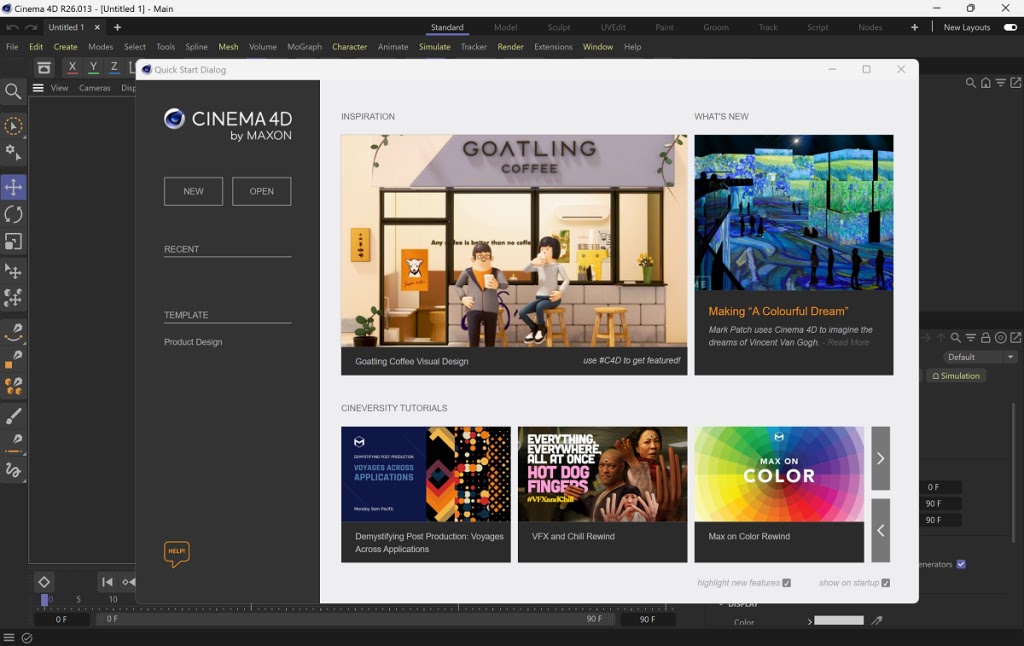The width and height of the screenshot is (1024, 646).
Task: Toggle the Y axis lock
Action: coord(93,67)
